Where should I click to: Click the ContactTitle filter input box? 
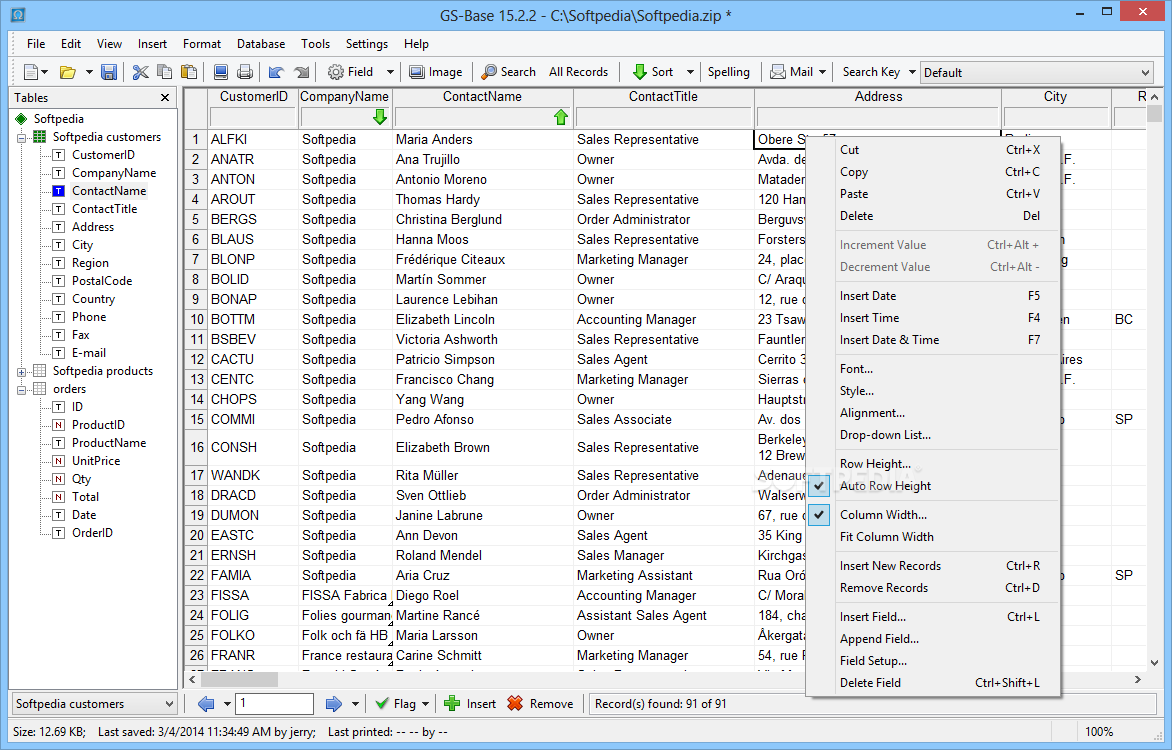point(664,117)
